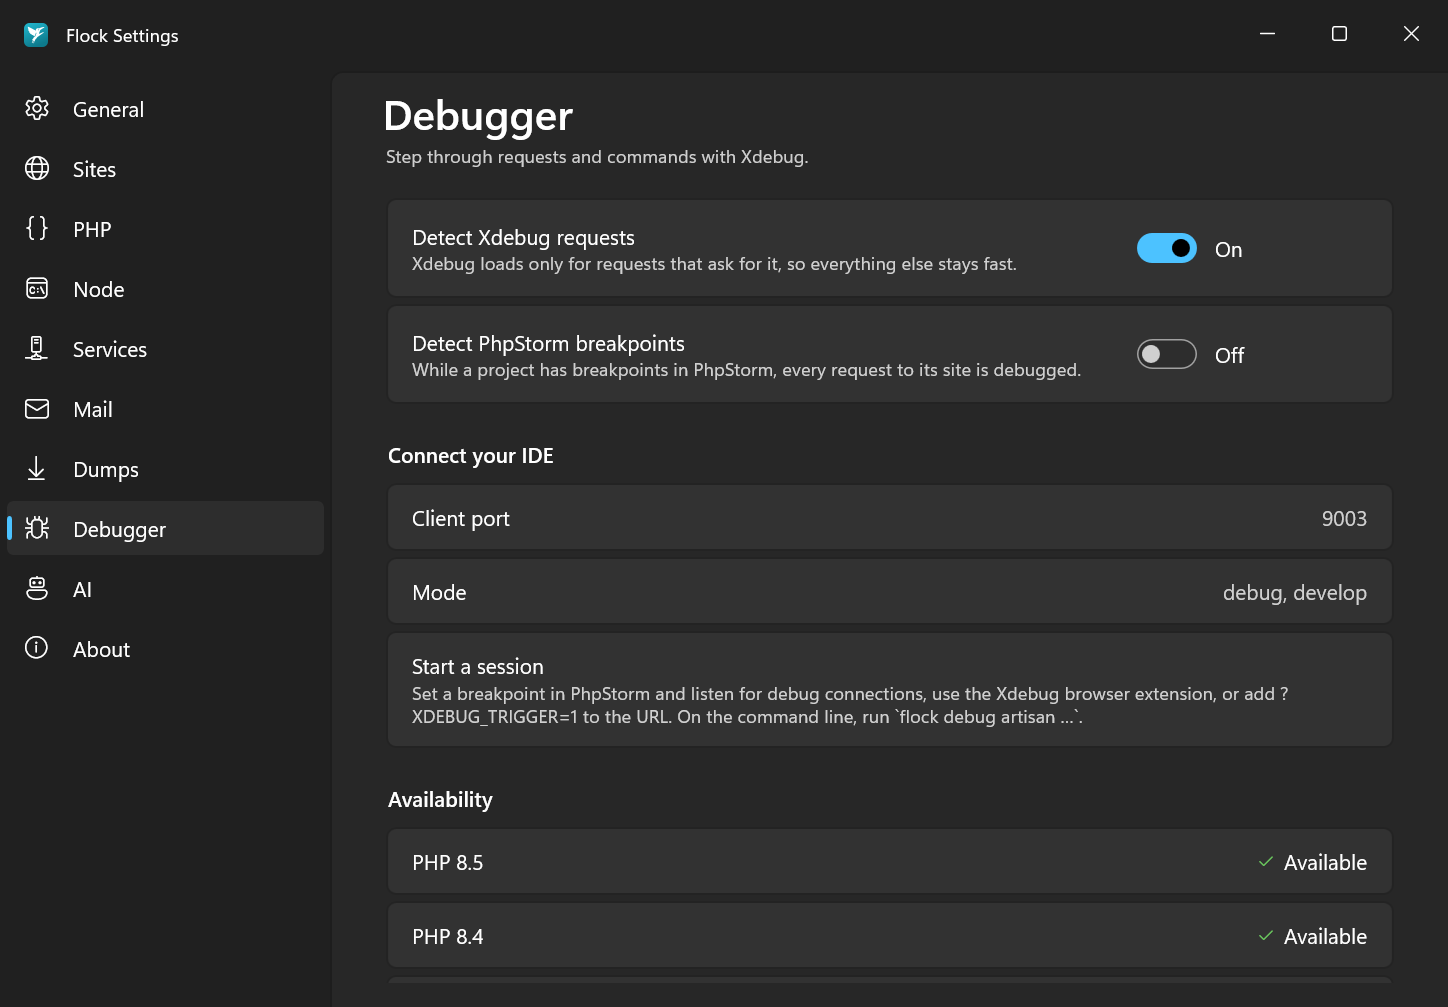Click the Detect Xdebug requests title

pos(524,237)
